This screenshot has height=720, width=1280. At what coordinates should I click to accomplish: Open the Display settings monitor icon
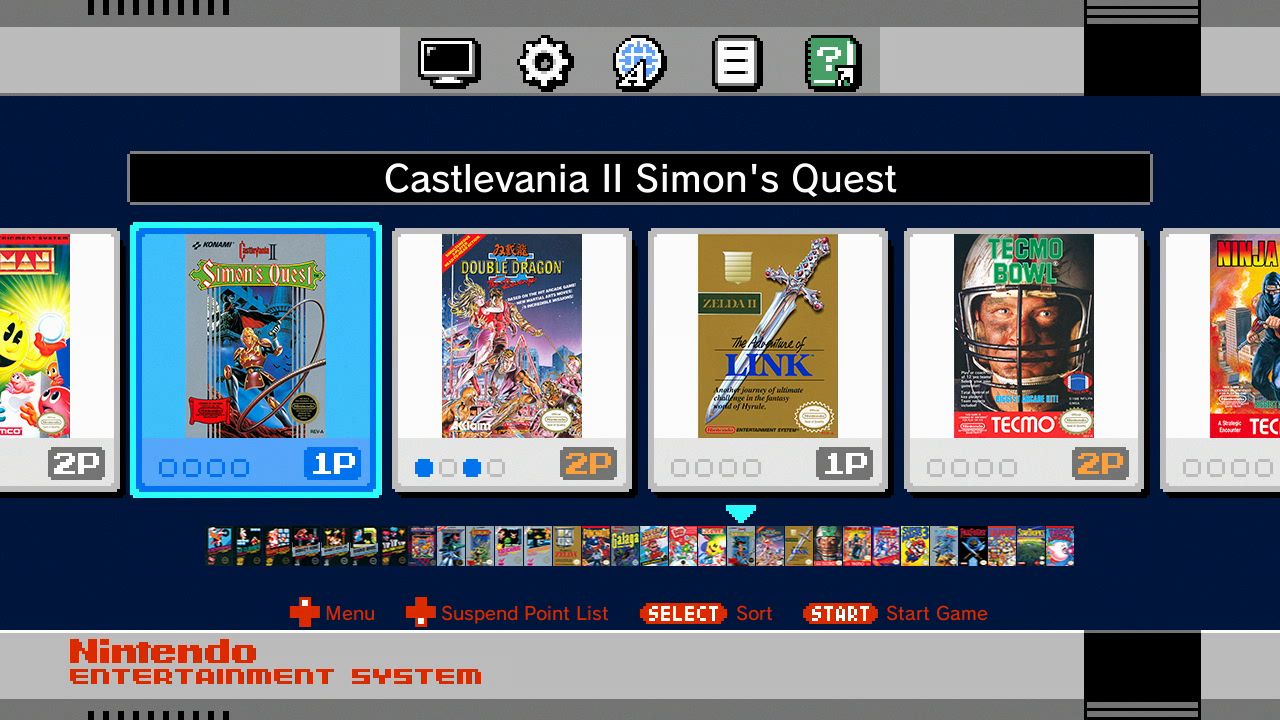449,62
